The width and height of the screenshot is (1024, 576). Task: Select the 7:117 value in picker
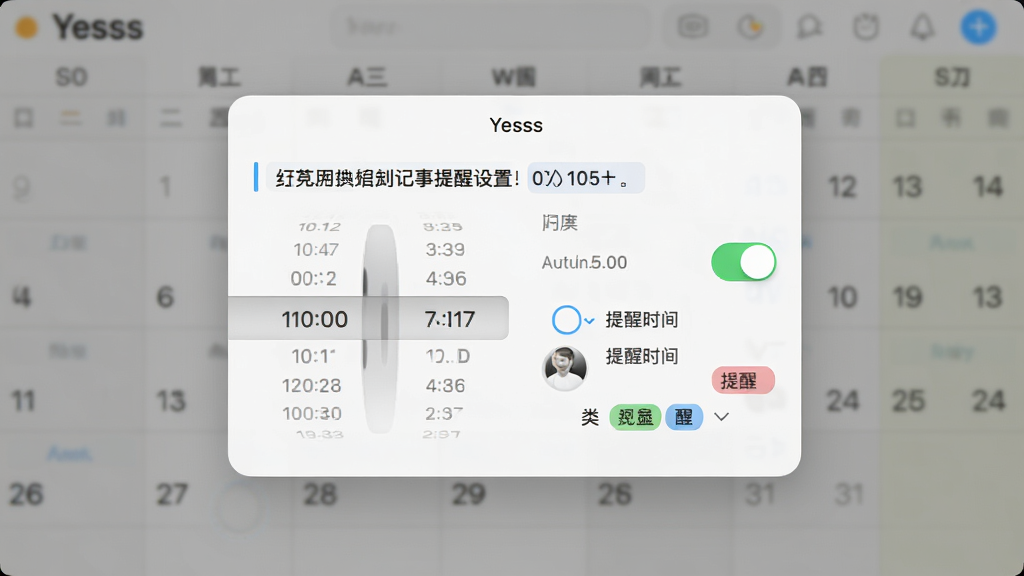(449, 319)
